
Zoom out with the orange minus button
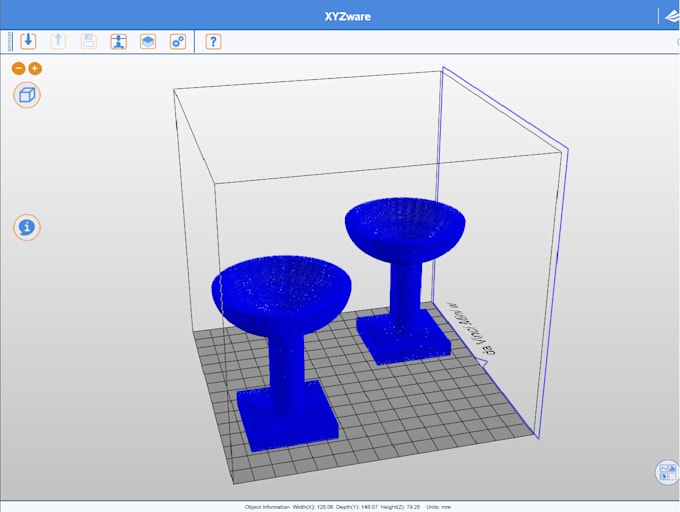pos(18,68)
